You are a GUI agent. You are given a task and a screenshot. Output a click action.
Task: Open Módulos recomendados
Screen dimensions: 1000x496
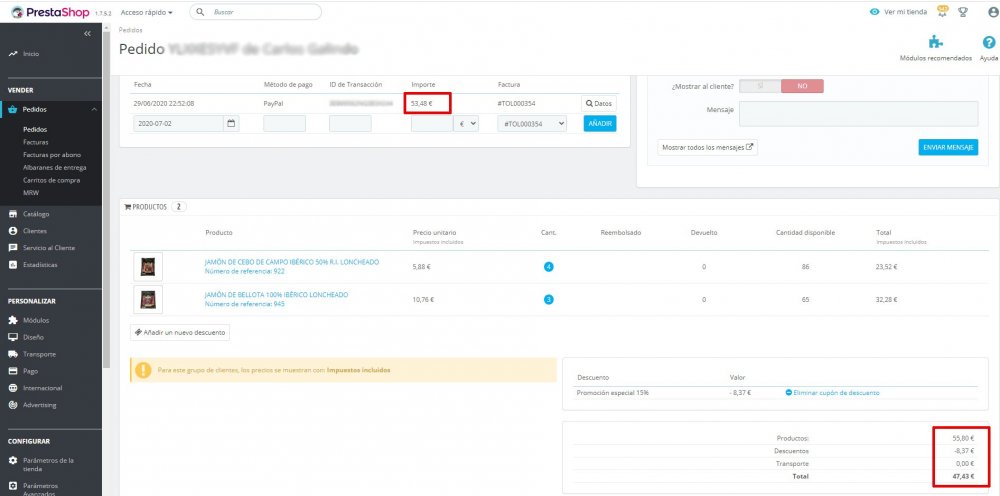(936, 48)
